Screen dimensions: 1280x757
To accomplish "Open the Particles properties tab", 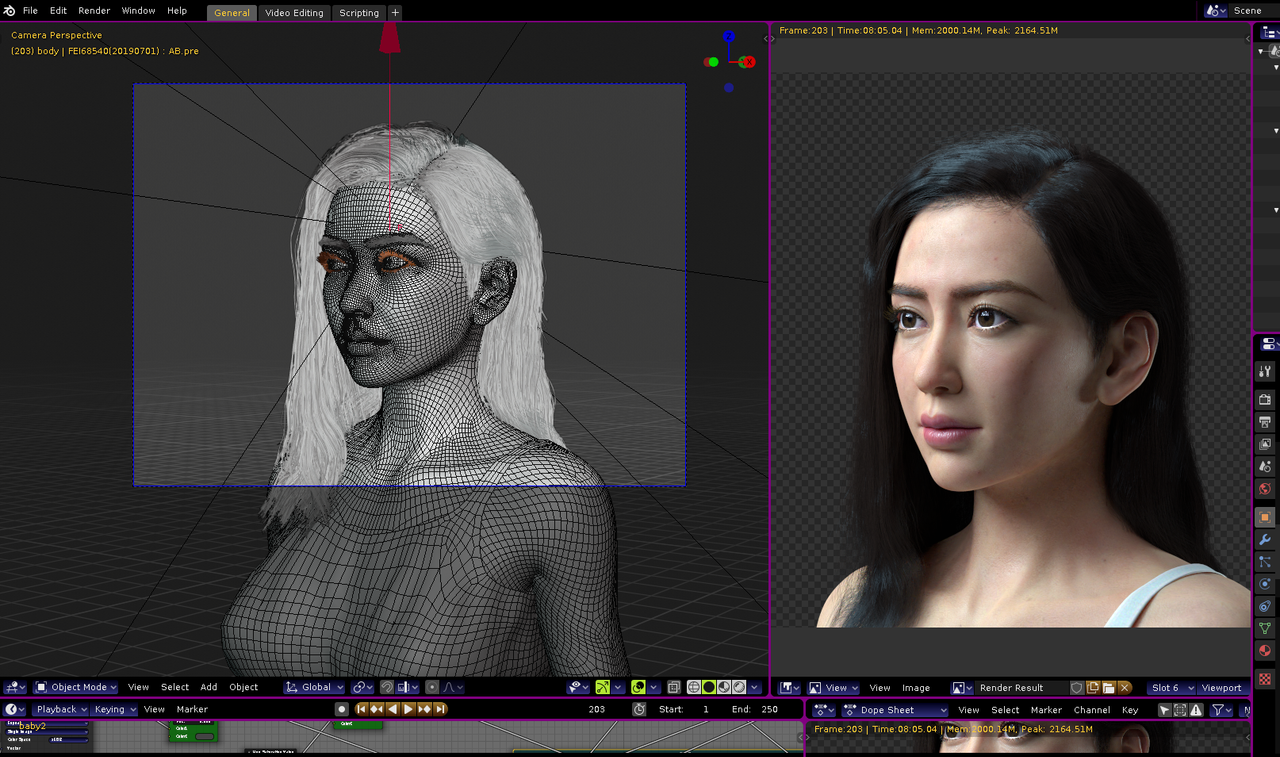I will pyautogui.click(x=1265, y=562).
